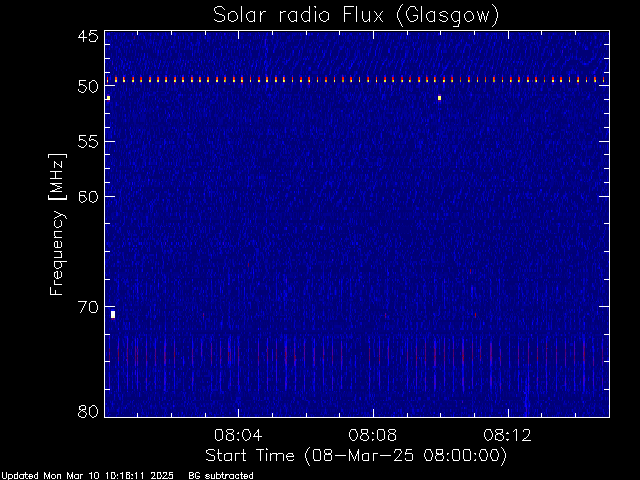
Task: Click the 08:04 time tick label
Action: [238, 435]
